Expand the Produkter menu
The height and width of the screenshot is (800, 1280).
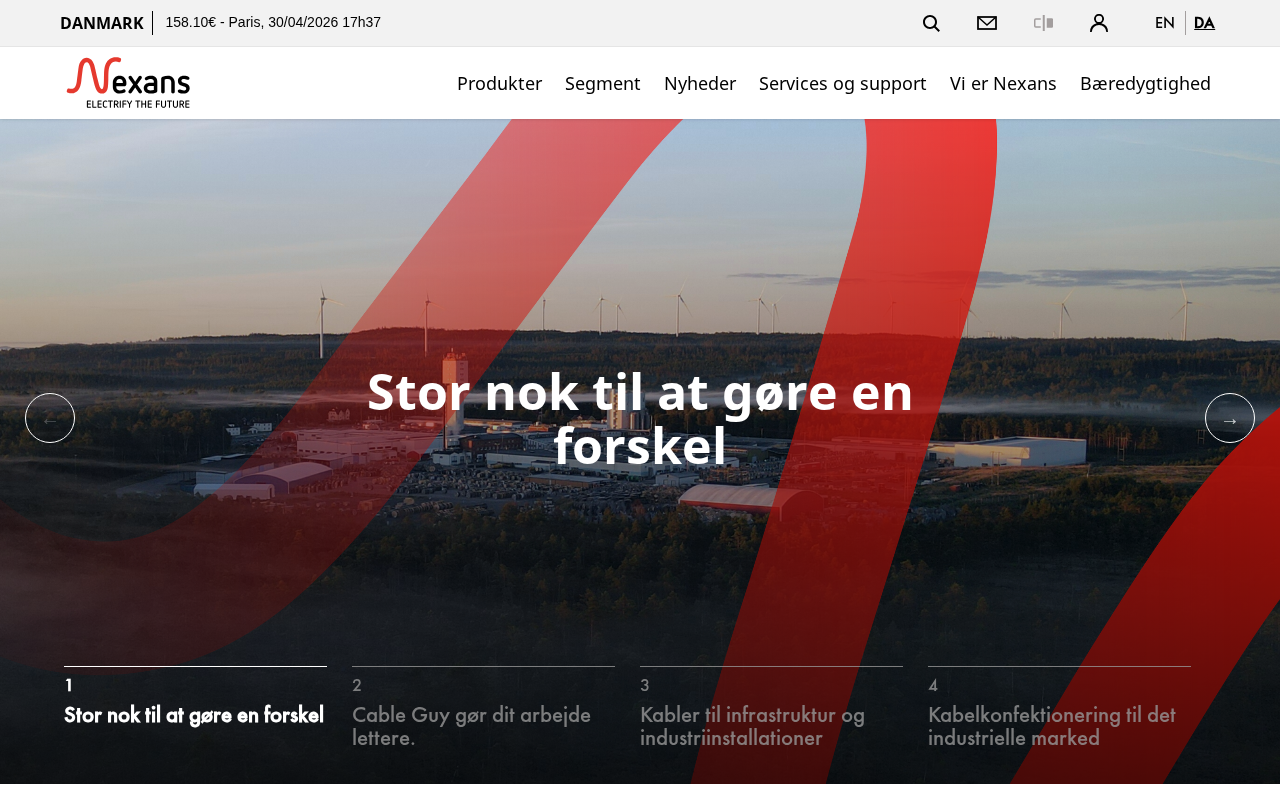click(x=499, y=83)
